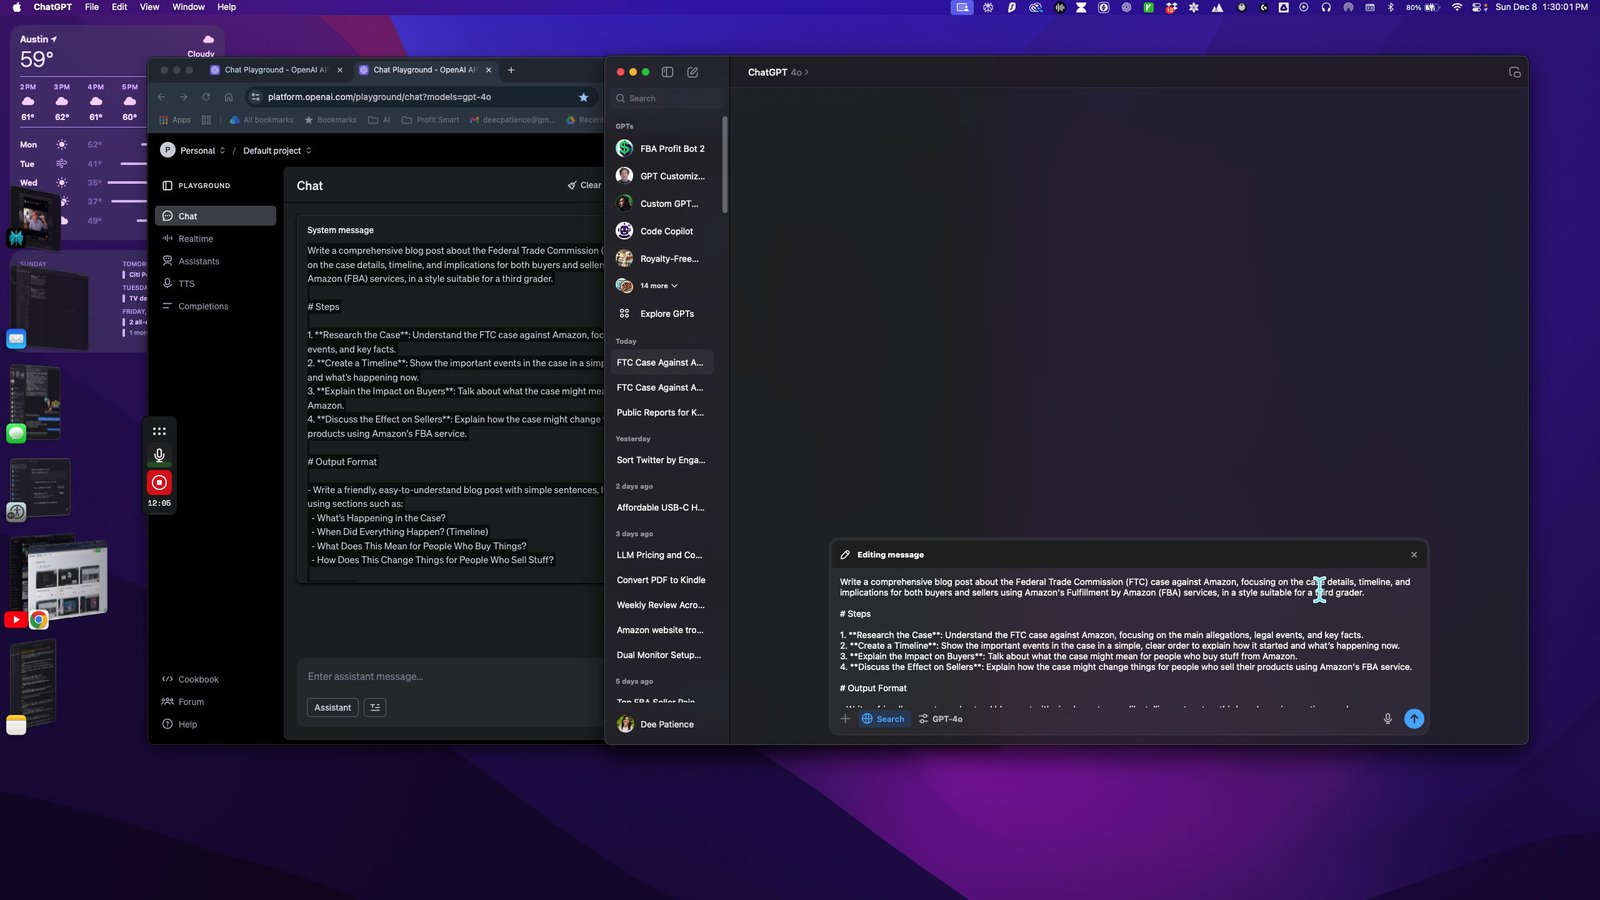Open the GPT-4o model selector in editor
The width and height of the screenshot is (1600, 900).
940,719
